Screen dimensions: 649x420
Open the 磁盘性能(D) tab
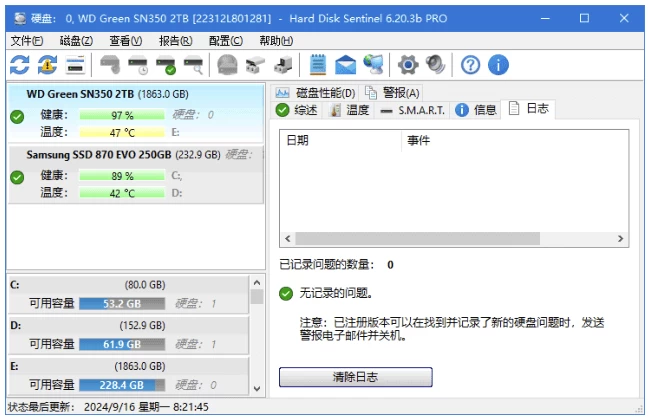tap(316, 93)
